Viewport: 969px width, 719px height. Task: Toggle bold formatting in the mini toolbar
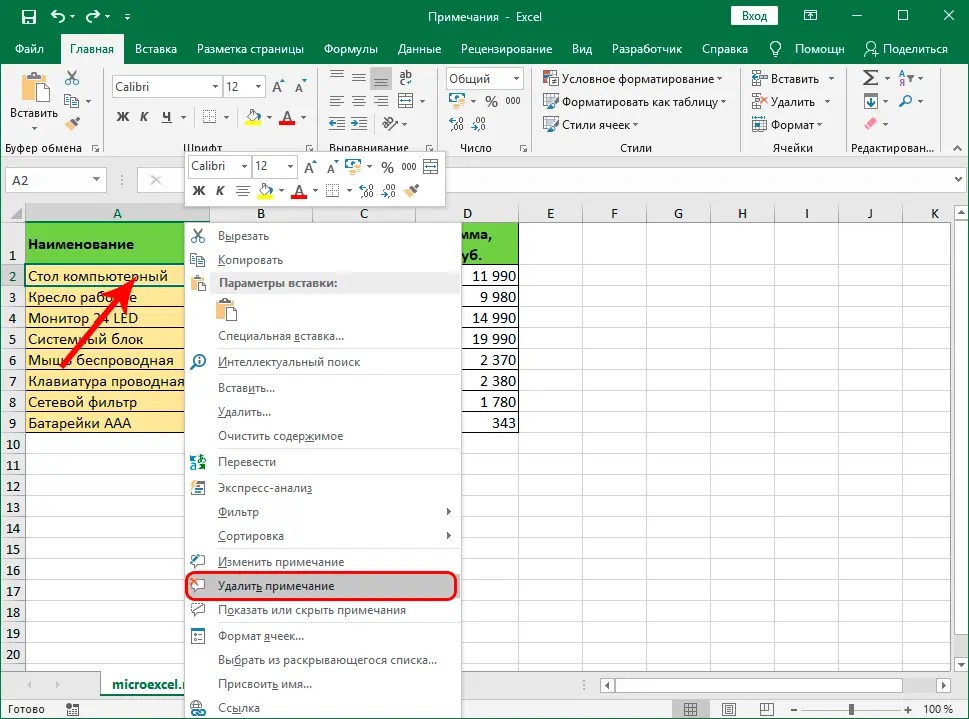point(198,190)
